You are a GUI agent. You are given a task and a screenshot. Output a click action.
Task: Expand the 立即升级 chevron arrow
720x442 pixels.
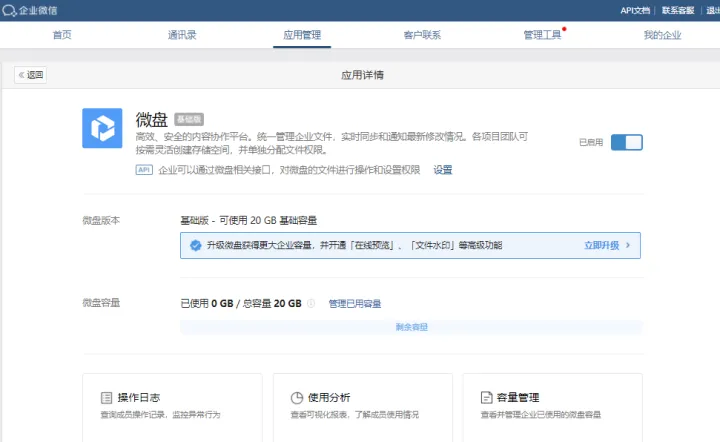click(628, 245)
